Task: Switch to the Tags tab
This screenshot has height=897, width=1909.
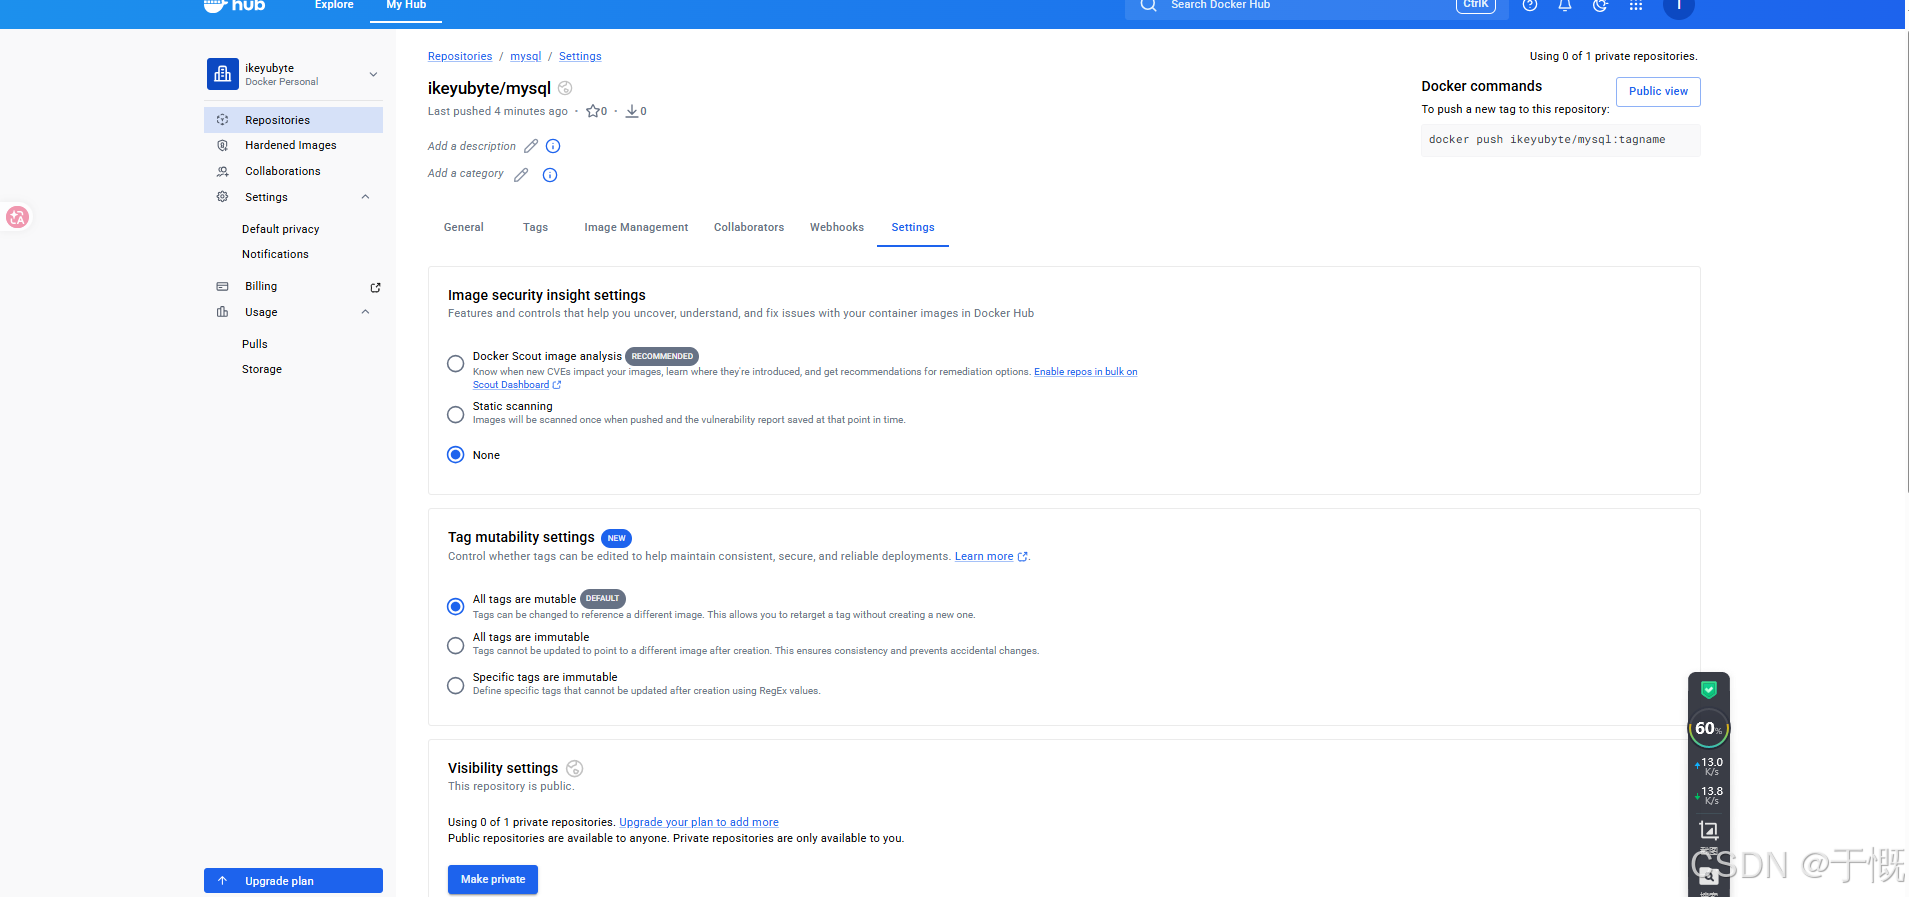Action: click(535, 227)
